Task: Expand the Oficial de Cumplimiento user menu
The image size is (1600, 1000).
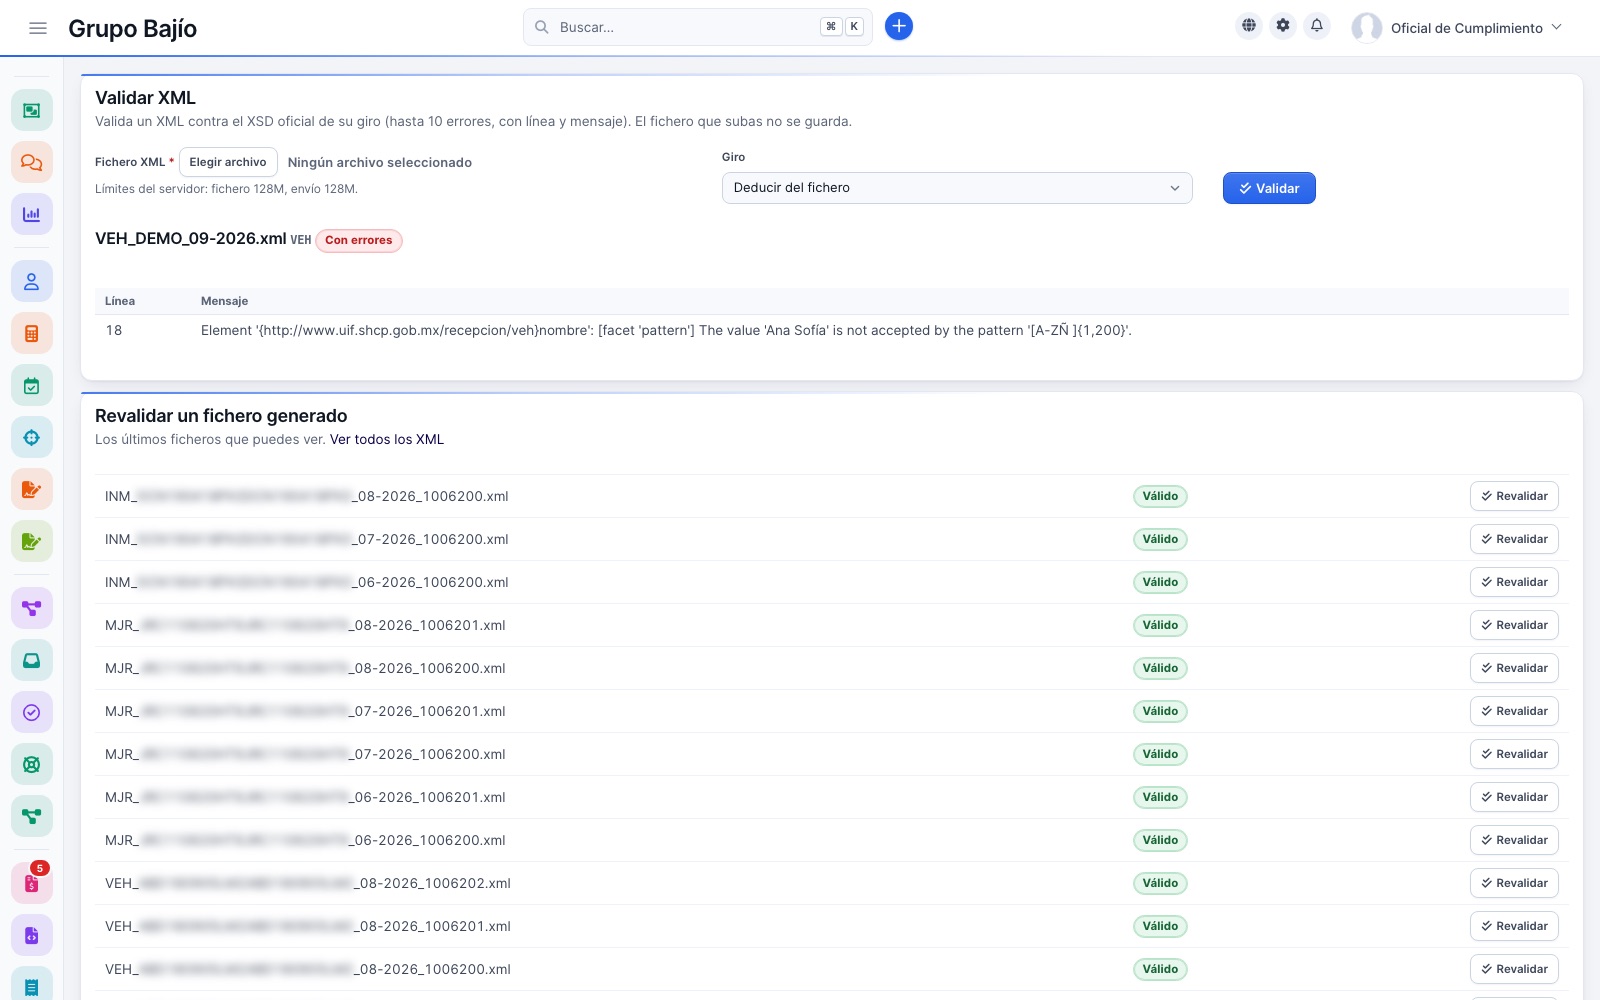Action: pos(1457,28)
